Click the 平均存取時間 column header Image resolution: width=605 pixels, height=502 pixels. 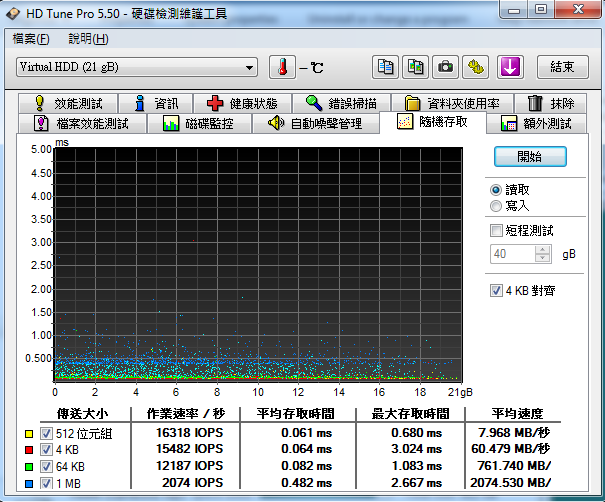(x=296, y=414)
